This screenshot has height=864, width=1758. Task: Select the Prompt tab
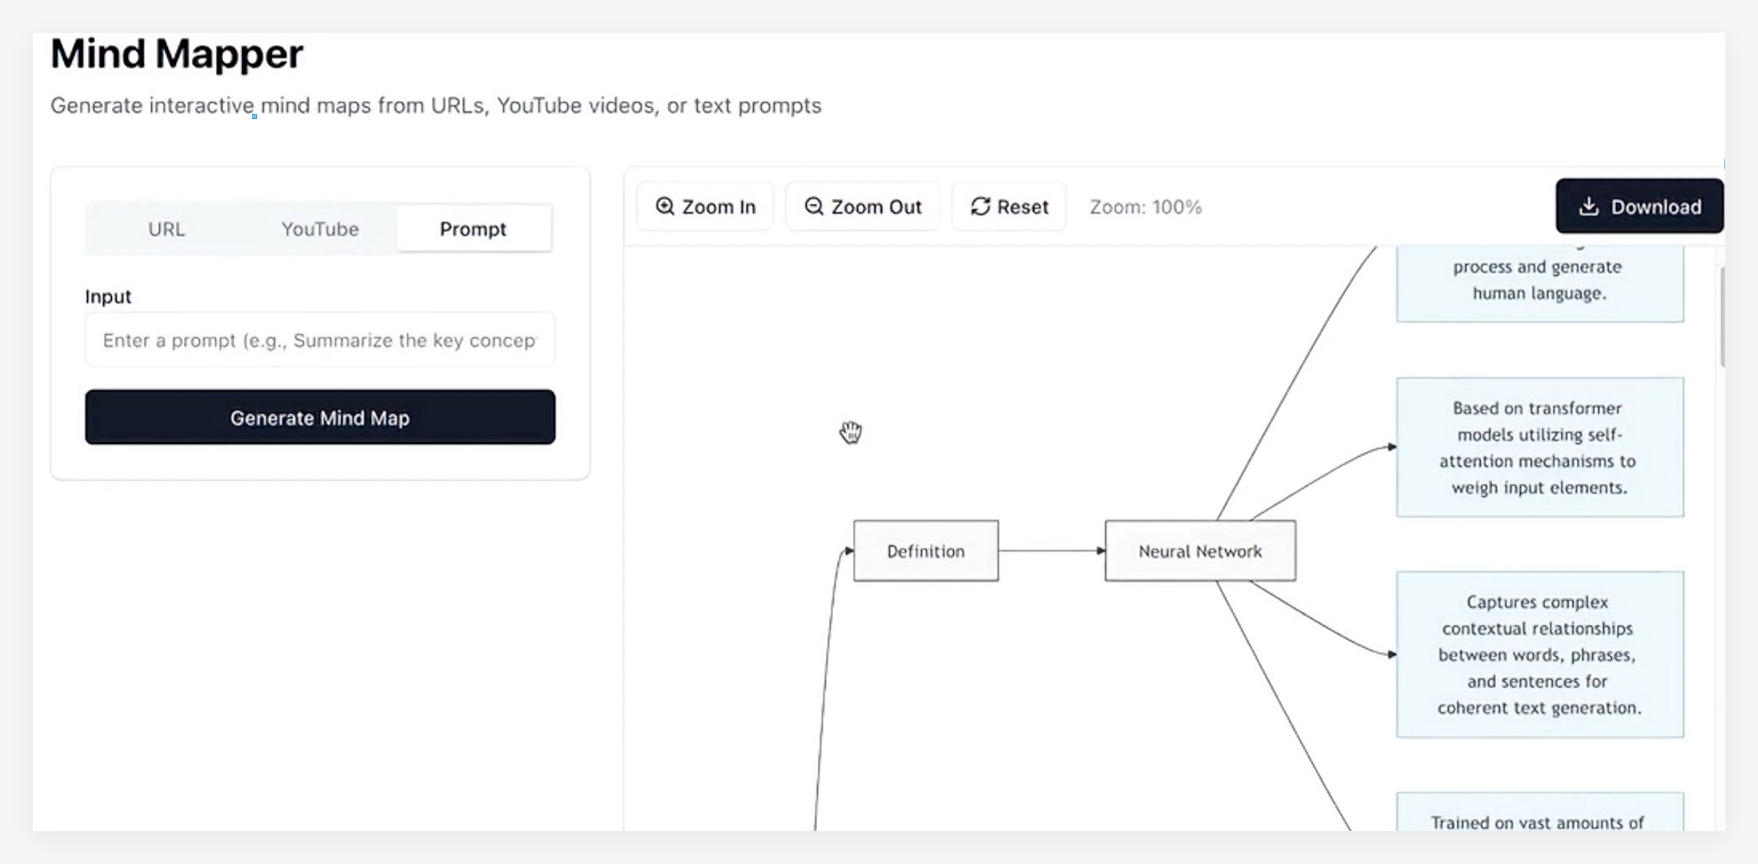(473, 229)
